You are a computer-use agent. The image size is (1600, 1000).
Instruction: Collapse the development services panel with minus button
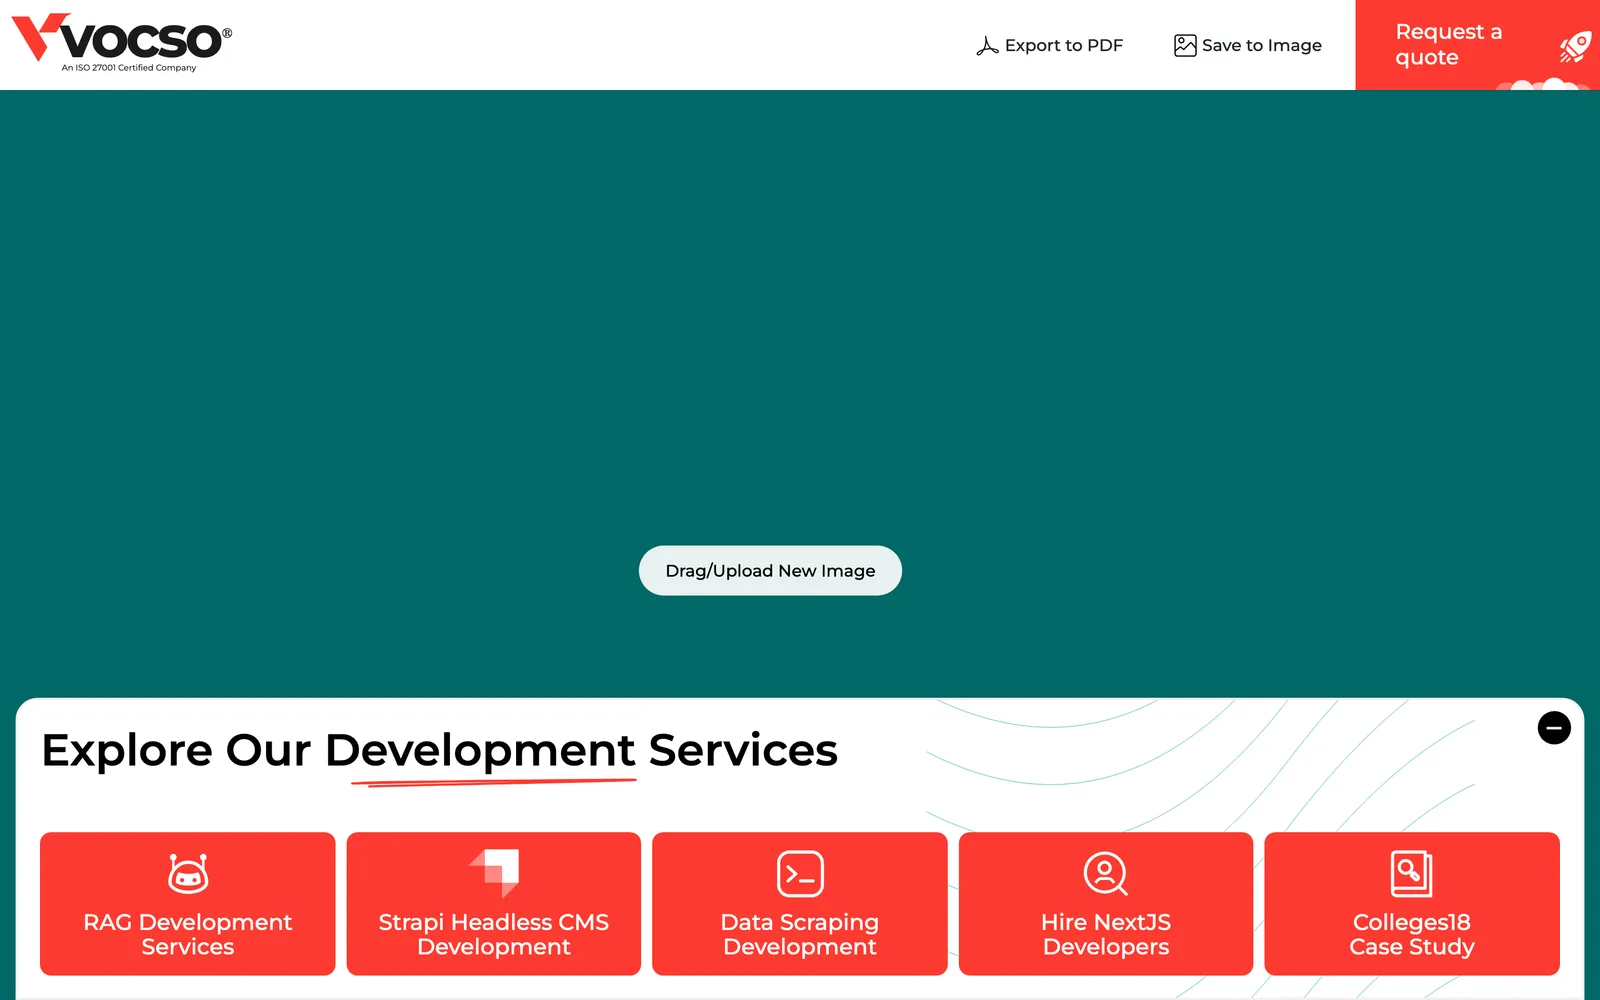tap(1554, 728)
